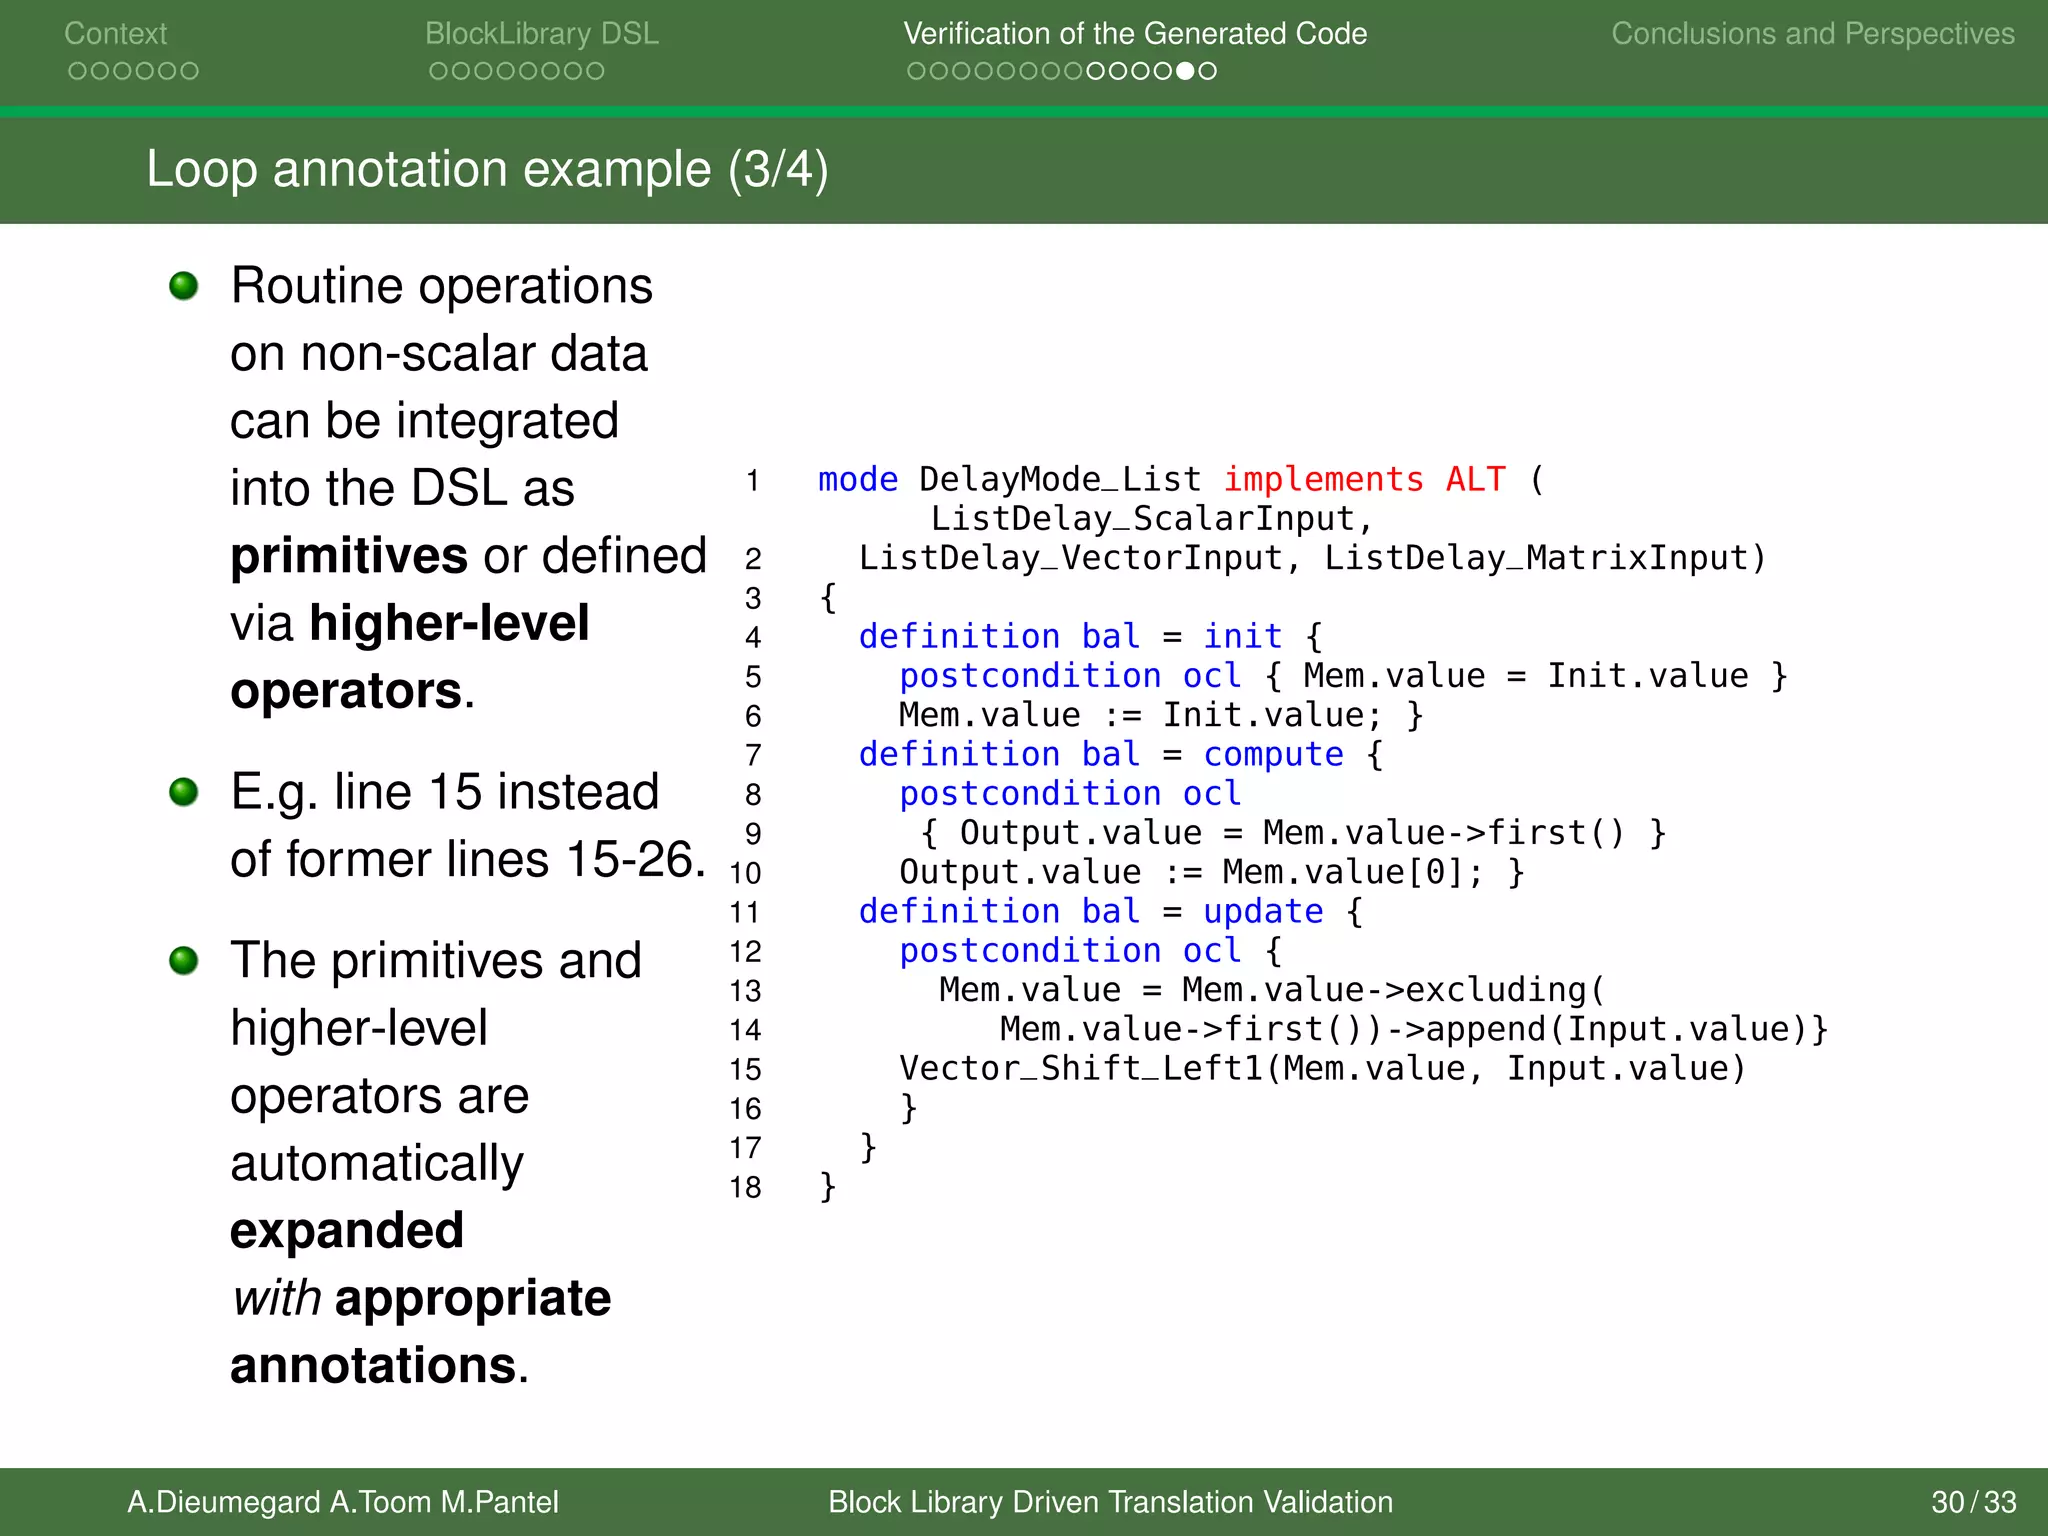The width and height of the screenshot is (2048, 1536).
Task: Click the red 'implements ALT' keyword
Action: pyautogui.click(x=1364, y=480)
